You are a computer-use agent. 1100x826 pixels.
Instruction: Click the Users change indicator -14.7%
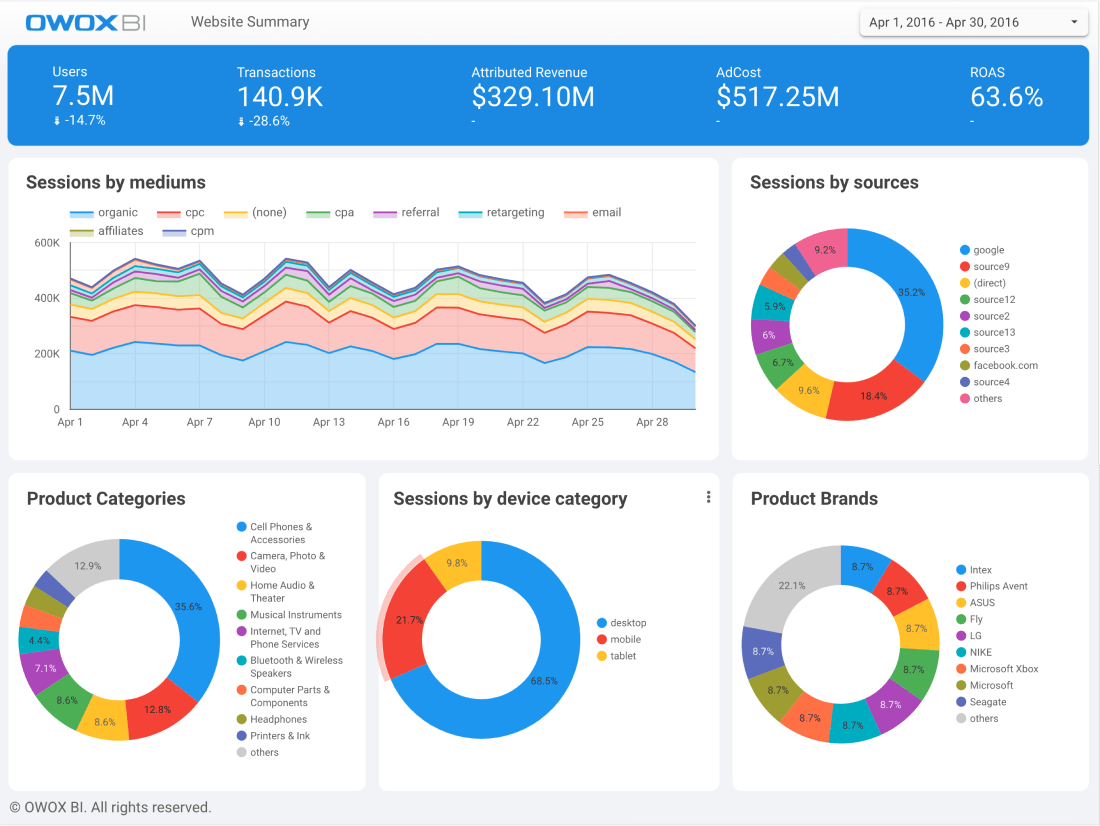pos(79,121)
